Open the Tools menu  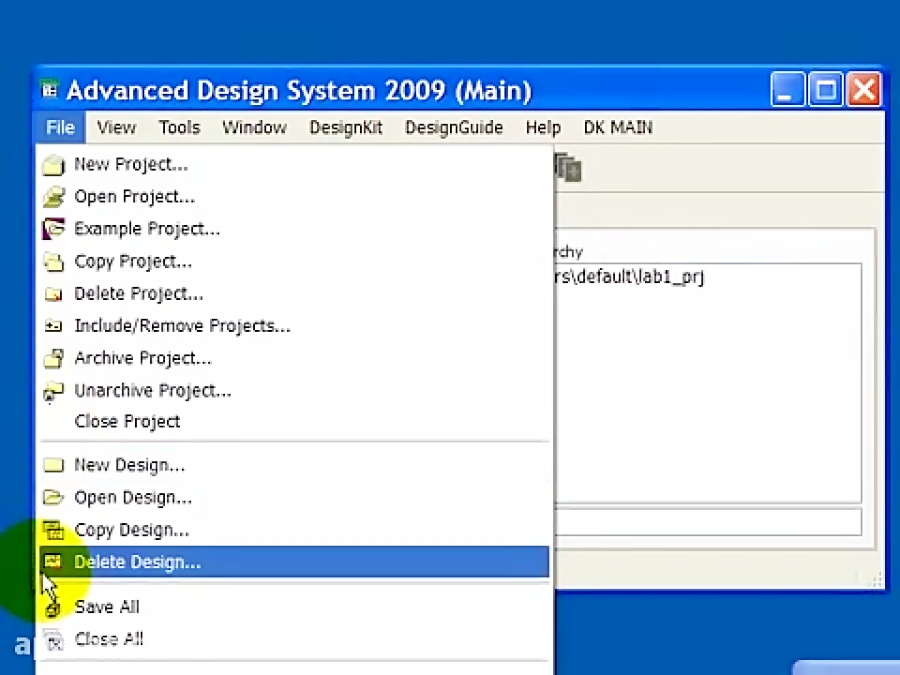(179, 127)
